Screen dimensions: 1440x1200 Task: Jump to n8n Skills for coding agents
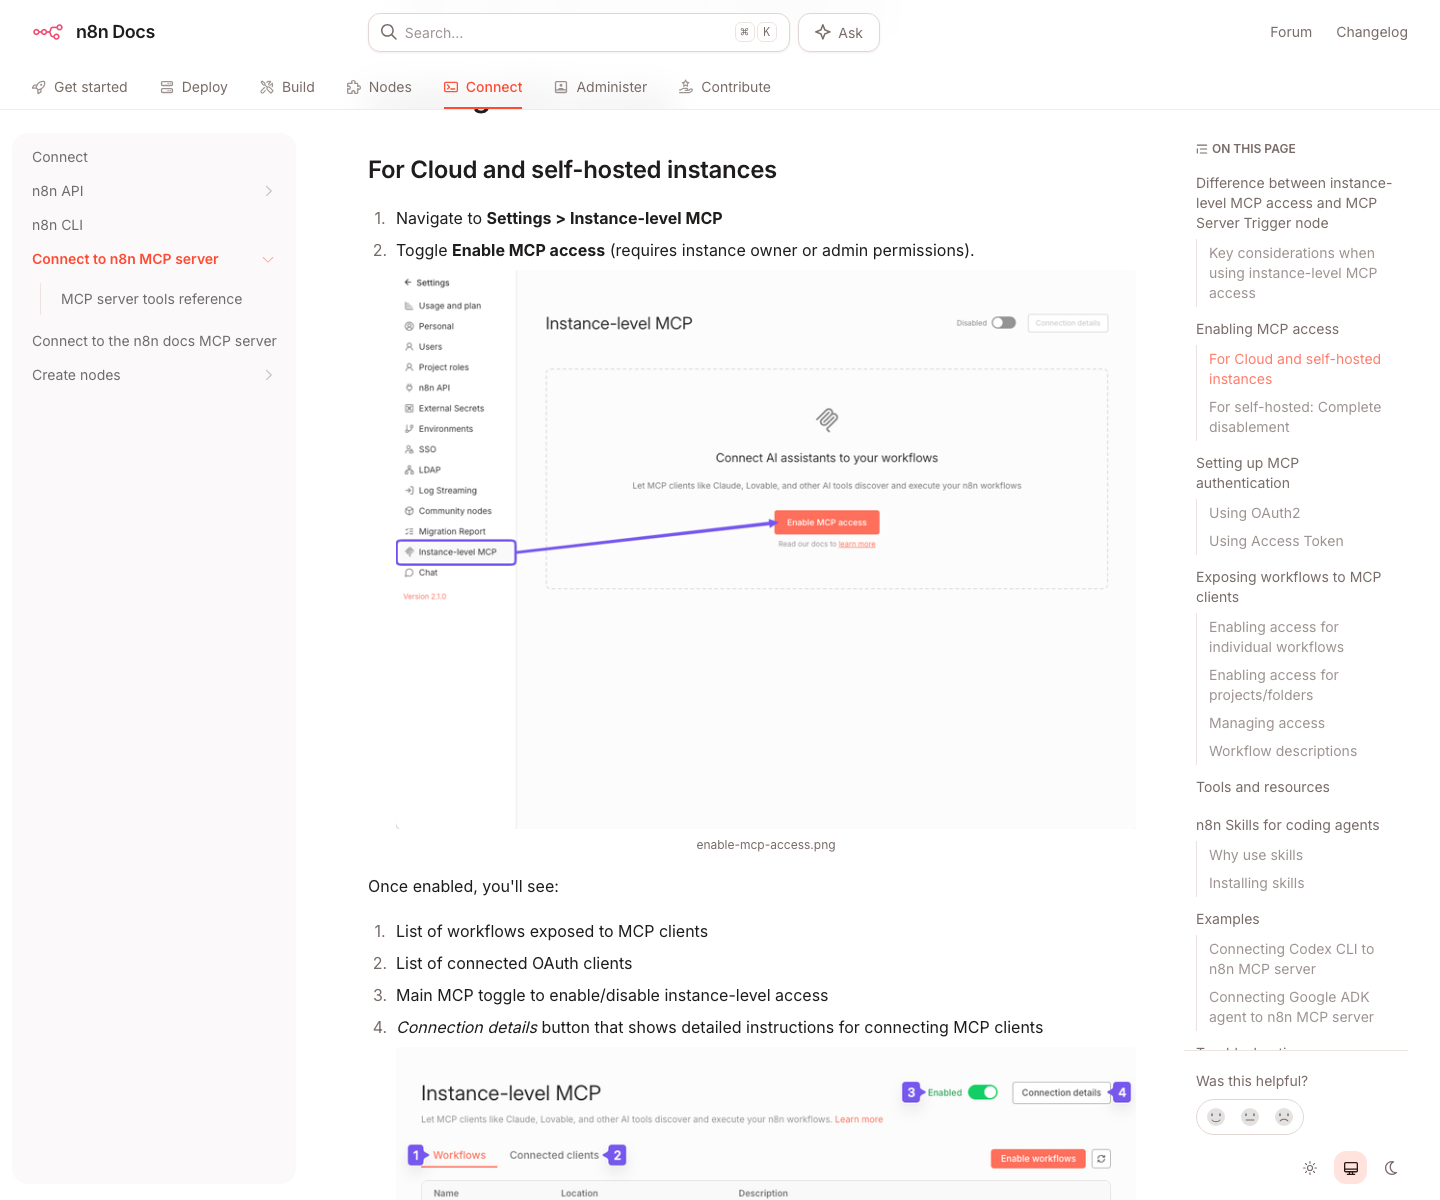coord(1287,825)
